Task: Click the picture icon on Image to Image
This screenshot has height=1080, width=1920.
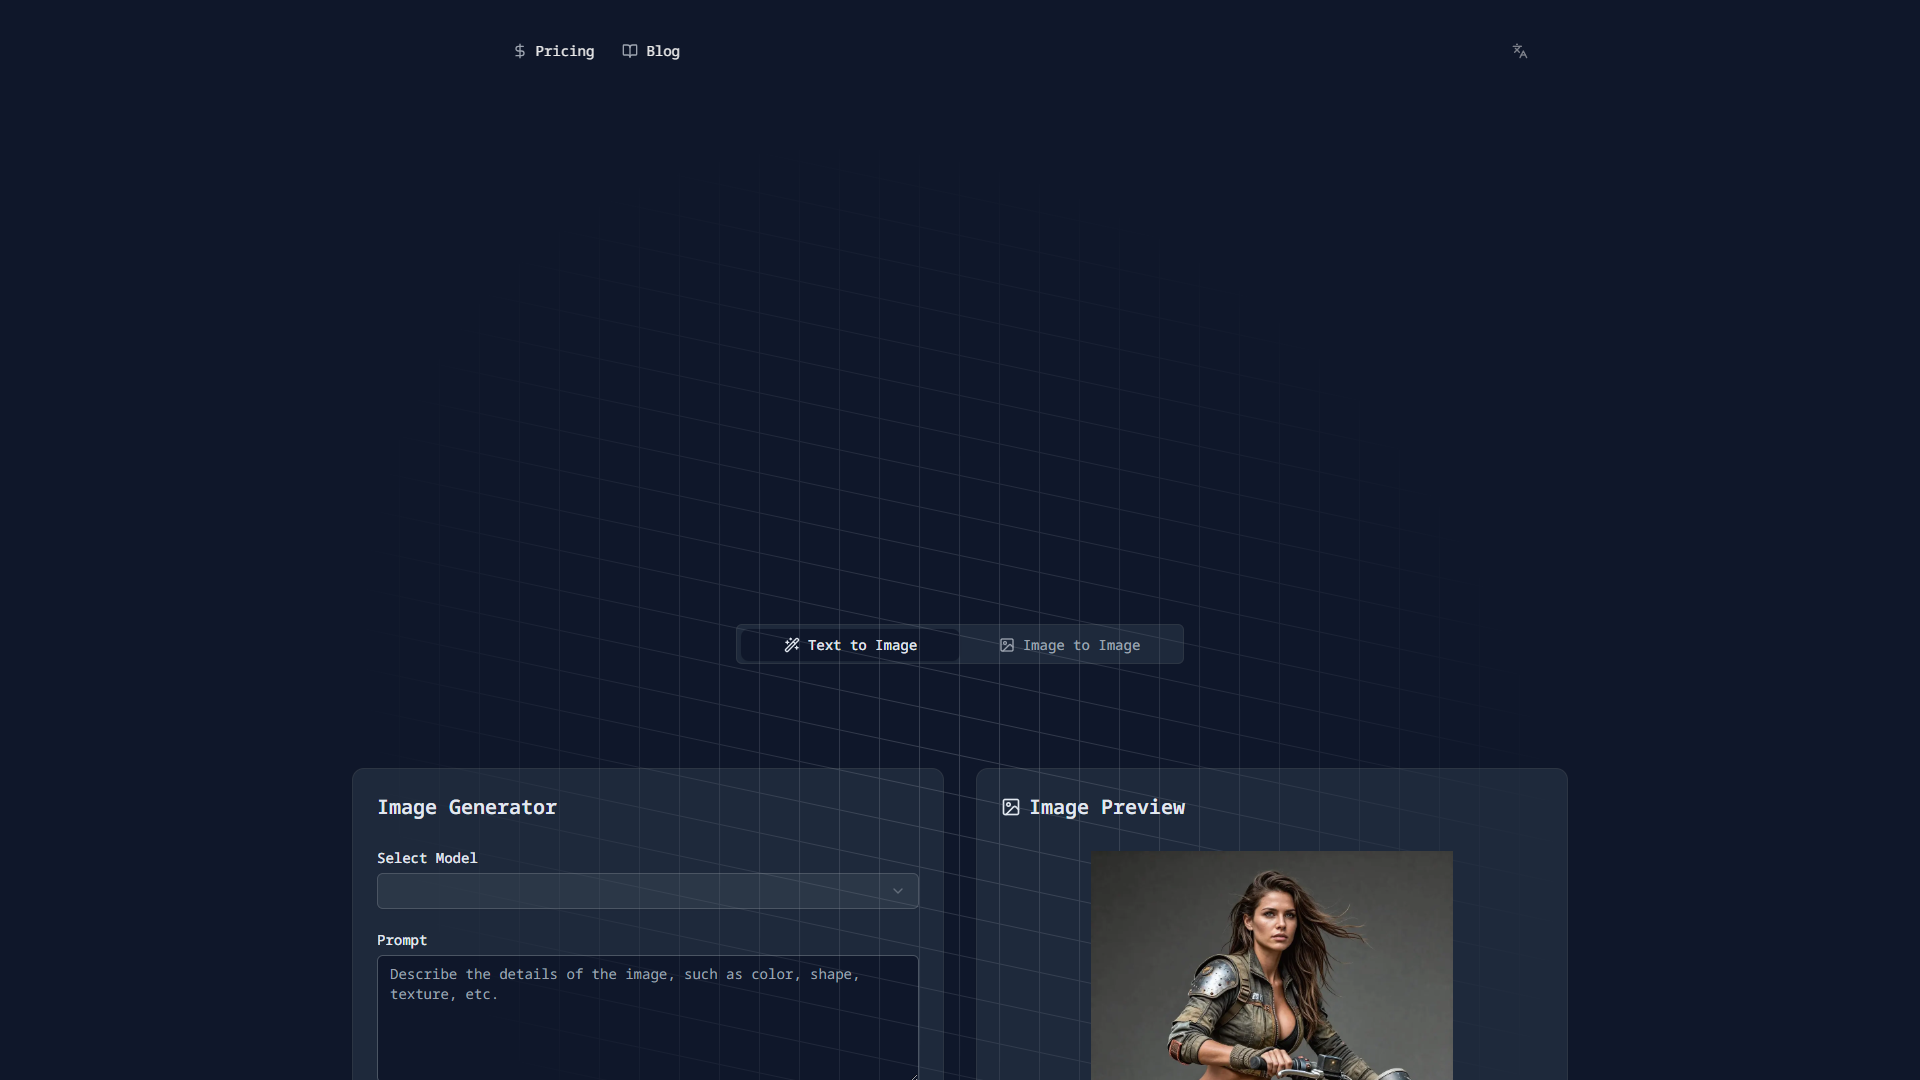Action: click(1007, 645)
